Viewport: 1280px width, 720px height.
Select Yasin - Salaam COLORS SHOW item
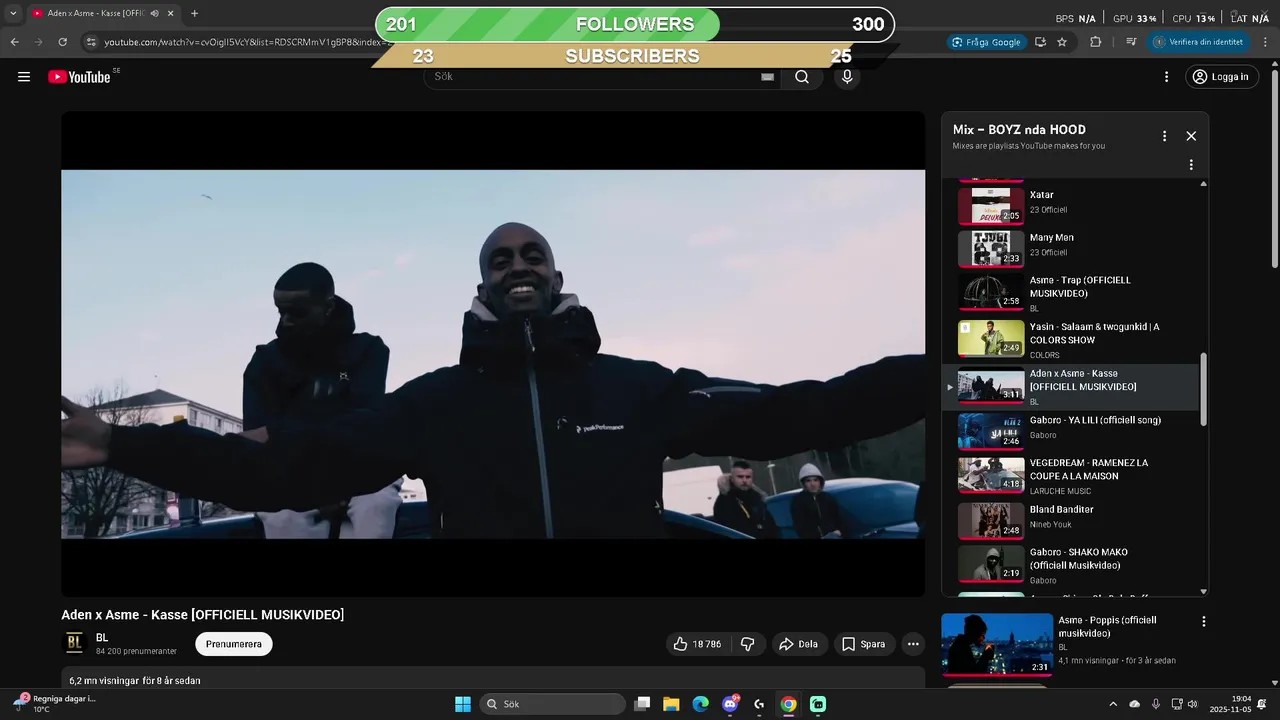coord(1072,340)
